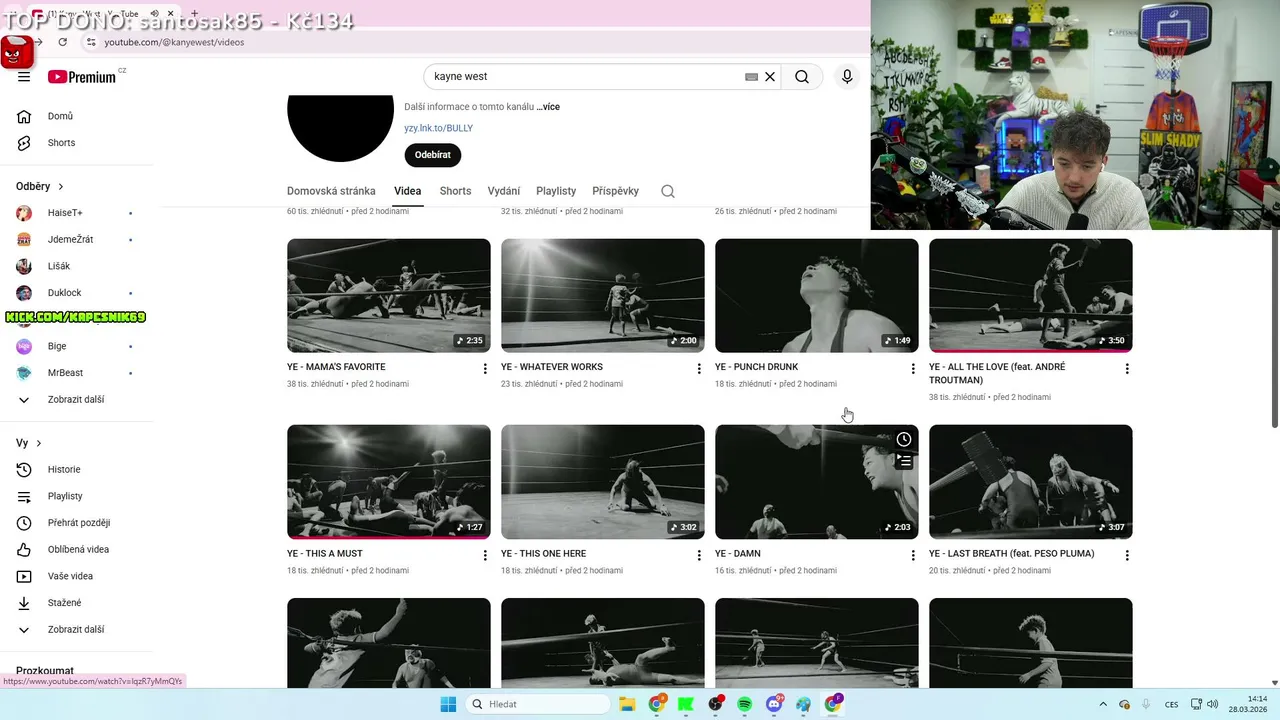Play YE - LAST BREATH thumbnail
The image size is (1280, 720).
[x=1031, y=482]
